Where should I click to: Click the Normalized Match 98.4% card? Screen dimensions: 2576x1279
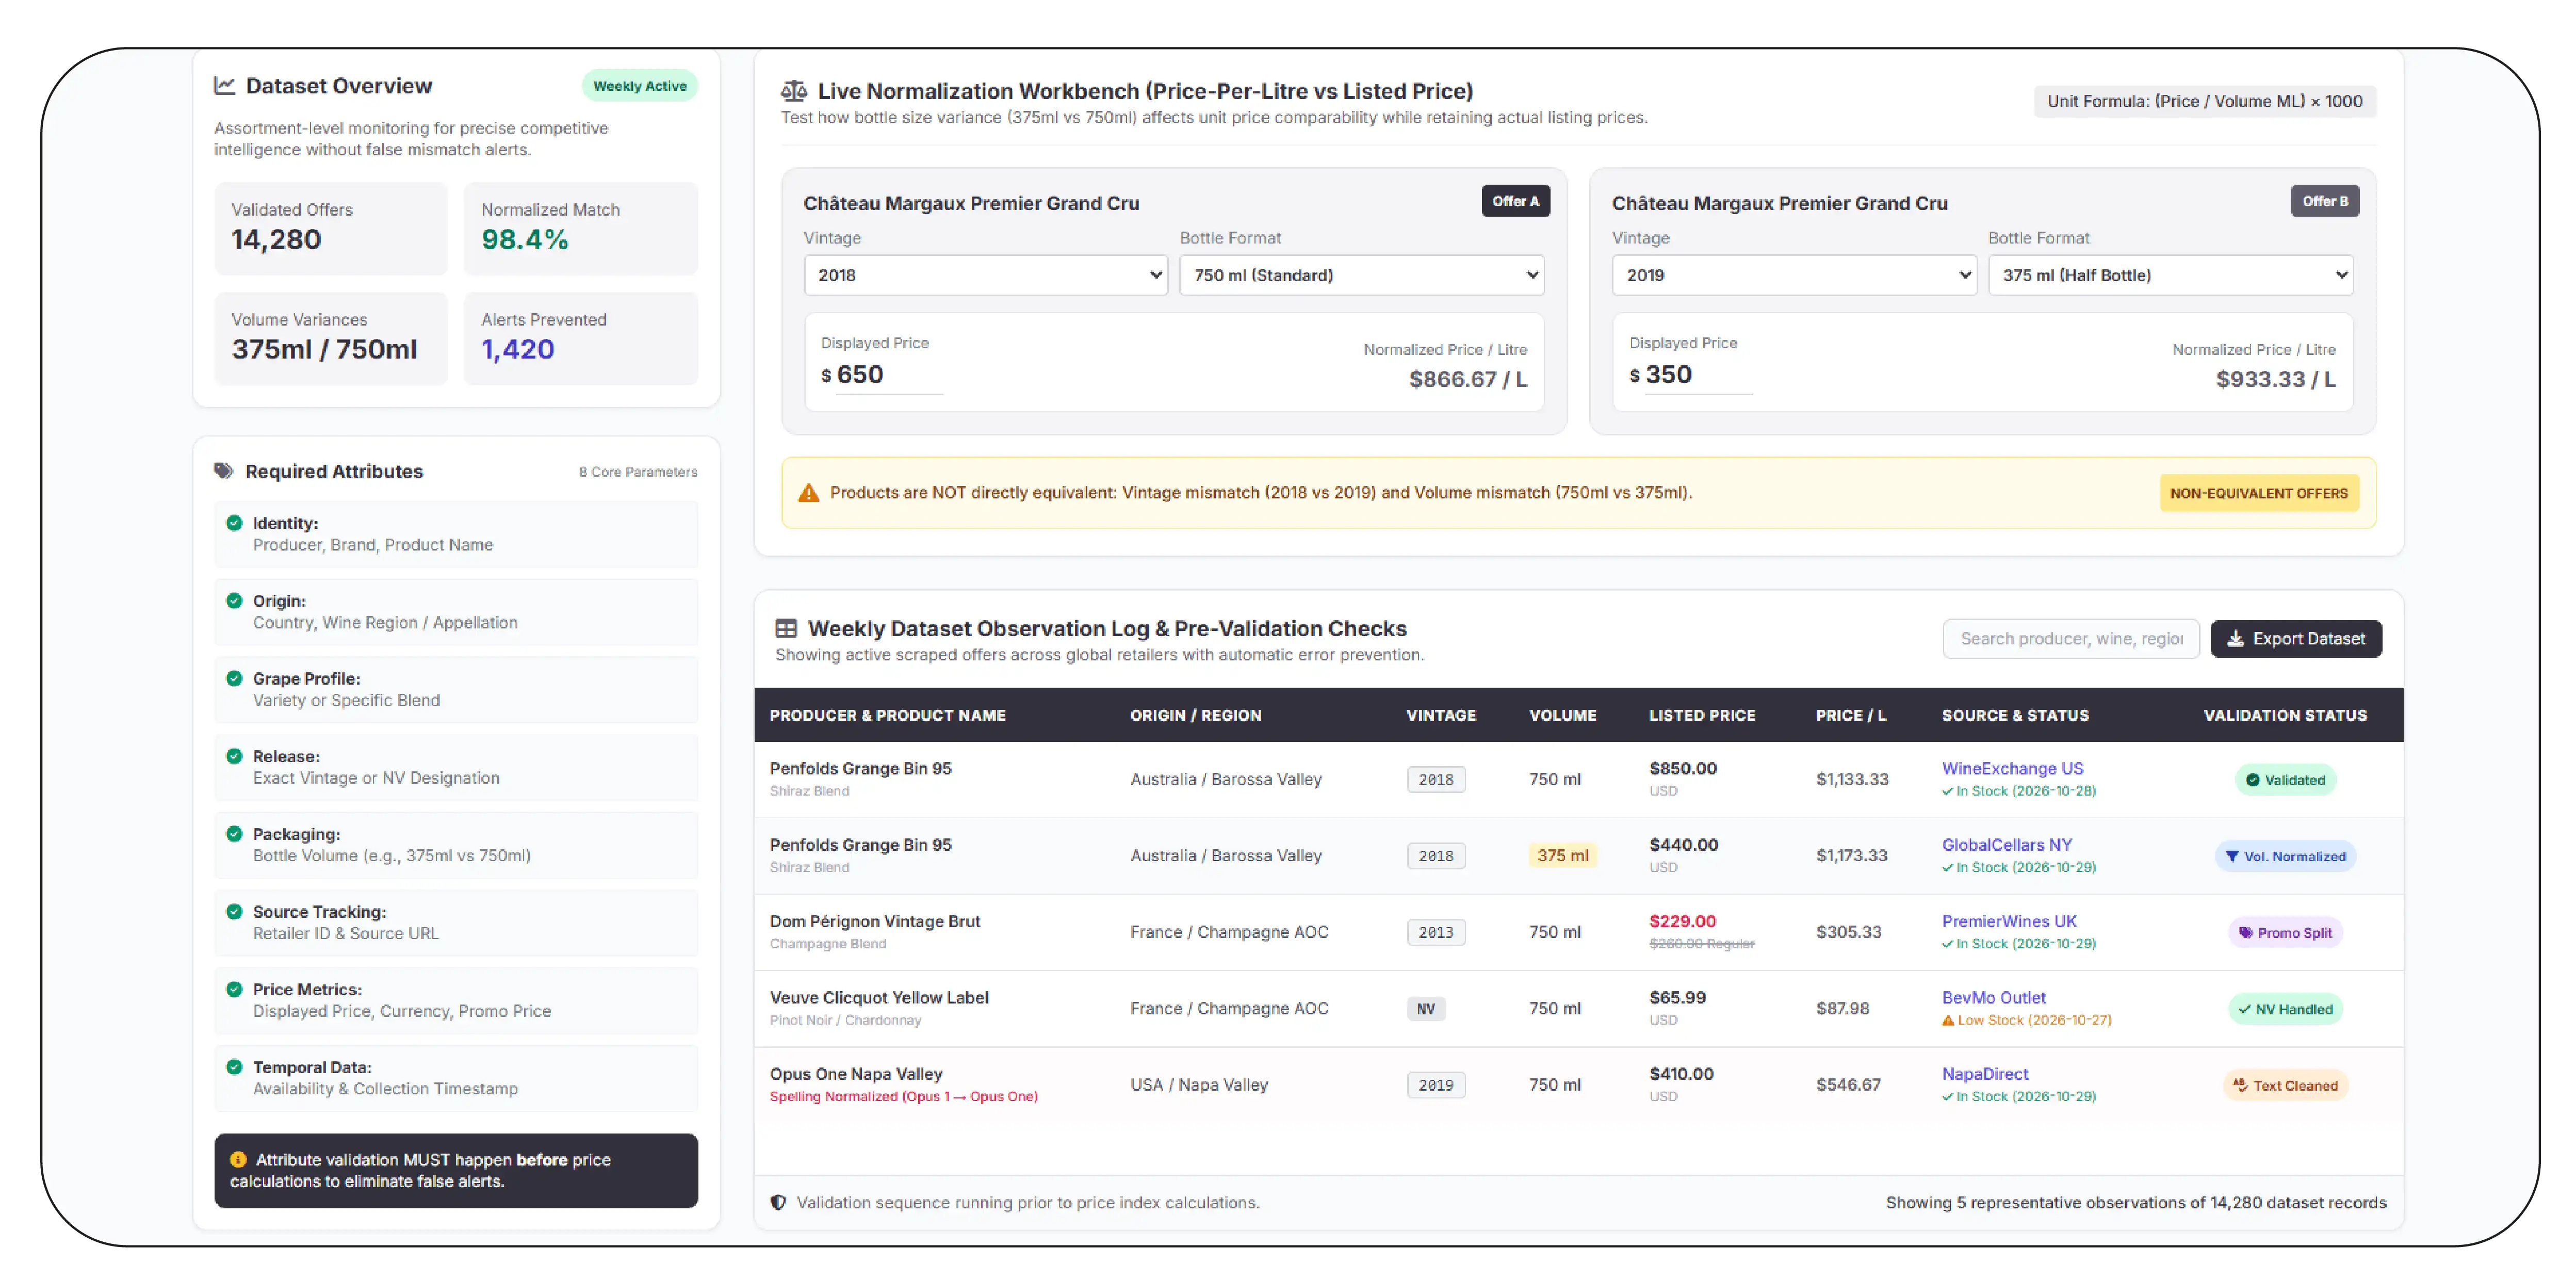tap(580, 228)
